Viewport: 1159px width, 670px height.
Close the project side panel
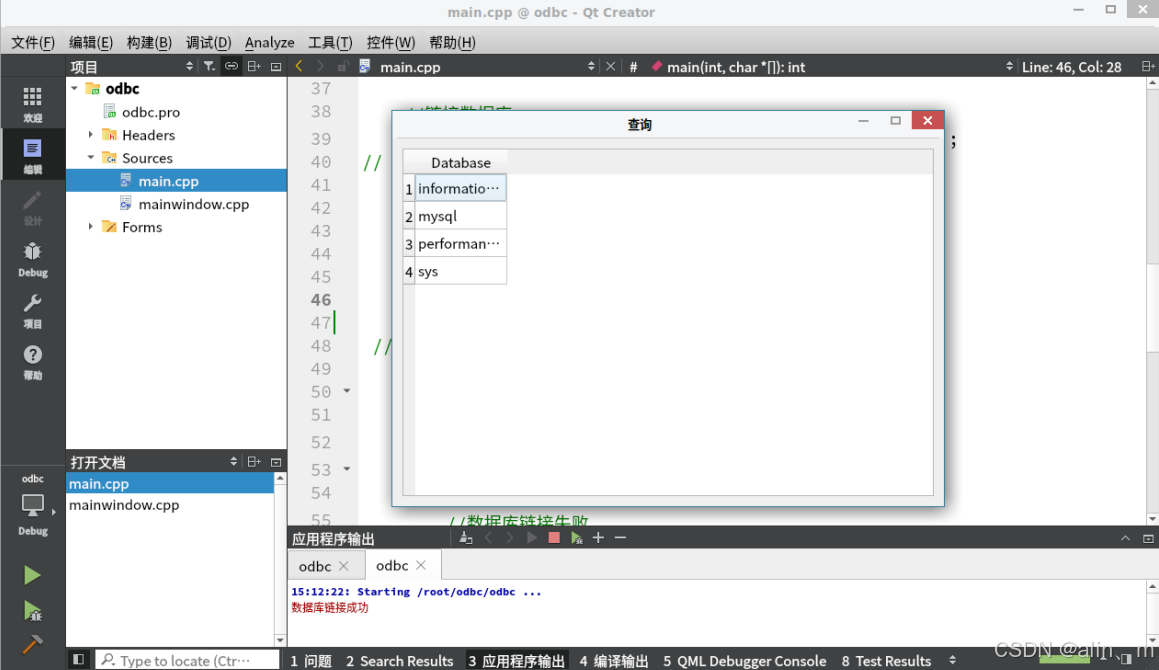tap(276, 67)
